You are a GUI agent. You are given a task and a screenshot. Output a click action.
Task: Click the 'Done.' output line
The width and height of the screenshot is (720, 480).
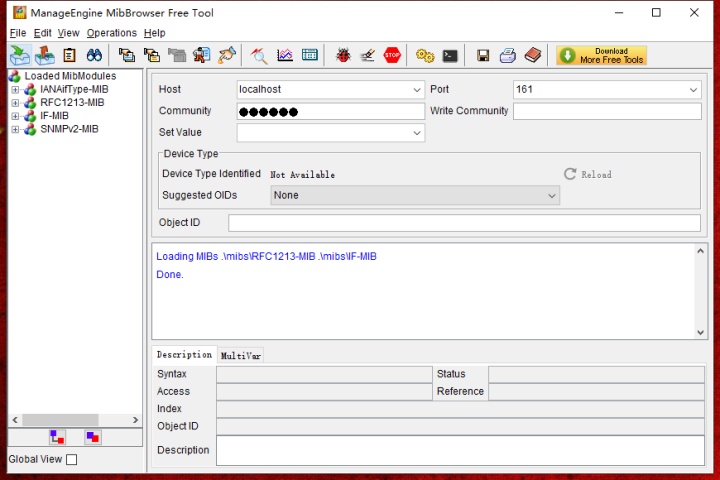(x=170, y=274)
